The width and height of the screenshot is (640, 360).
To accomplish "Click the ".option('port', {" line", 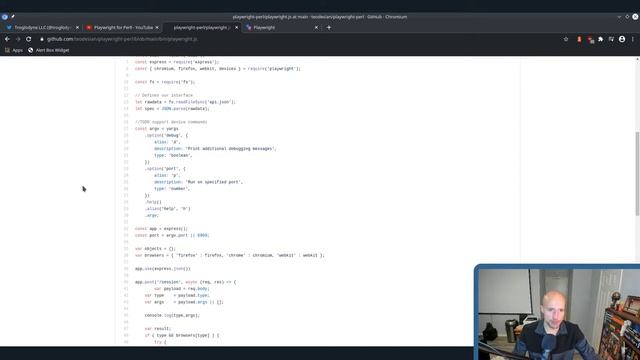I will point(165,169).
